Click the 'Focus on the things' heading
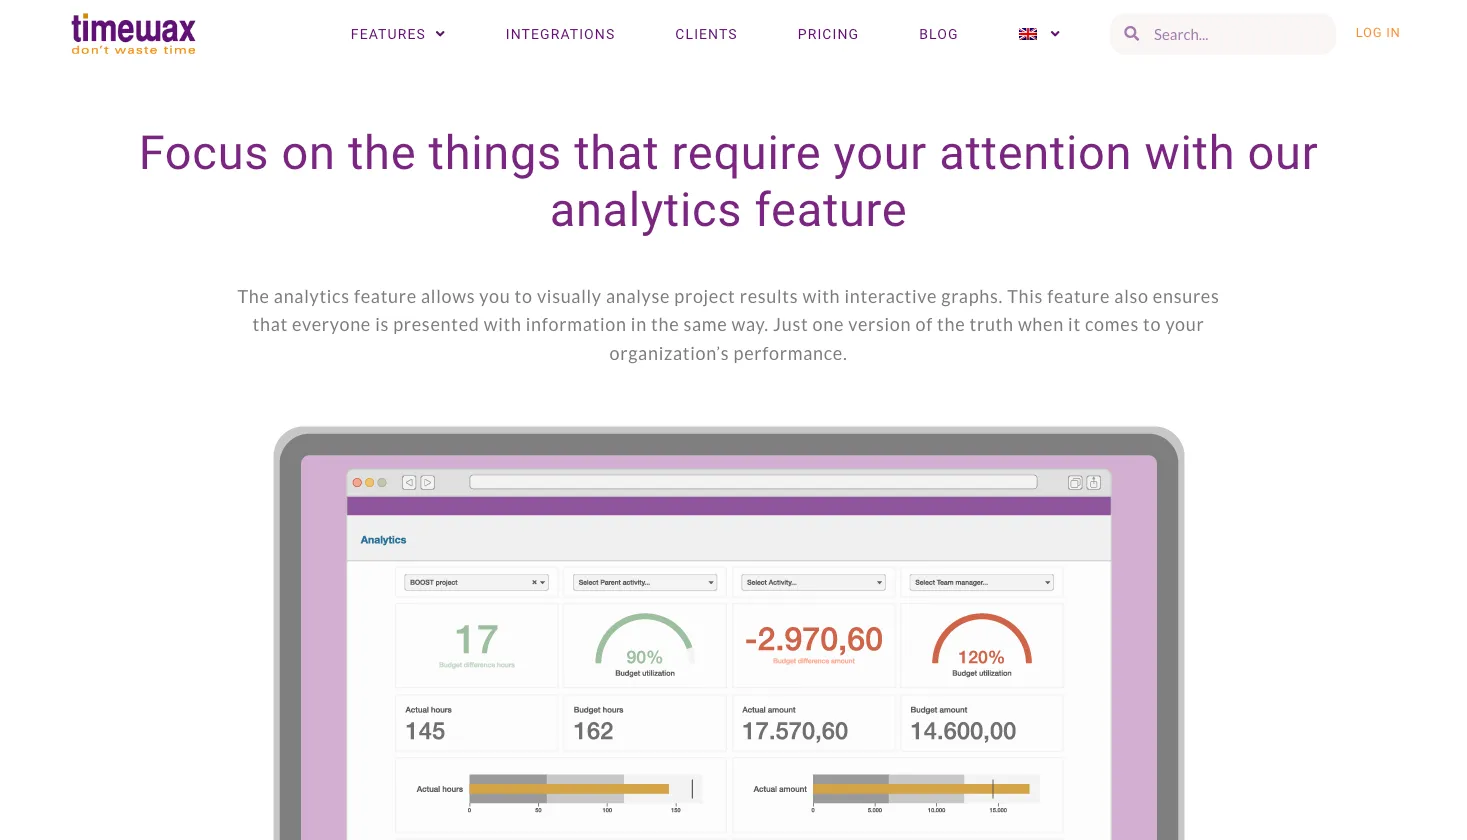 [x=728, y=181]
